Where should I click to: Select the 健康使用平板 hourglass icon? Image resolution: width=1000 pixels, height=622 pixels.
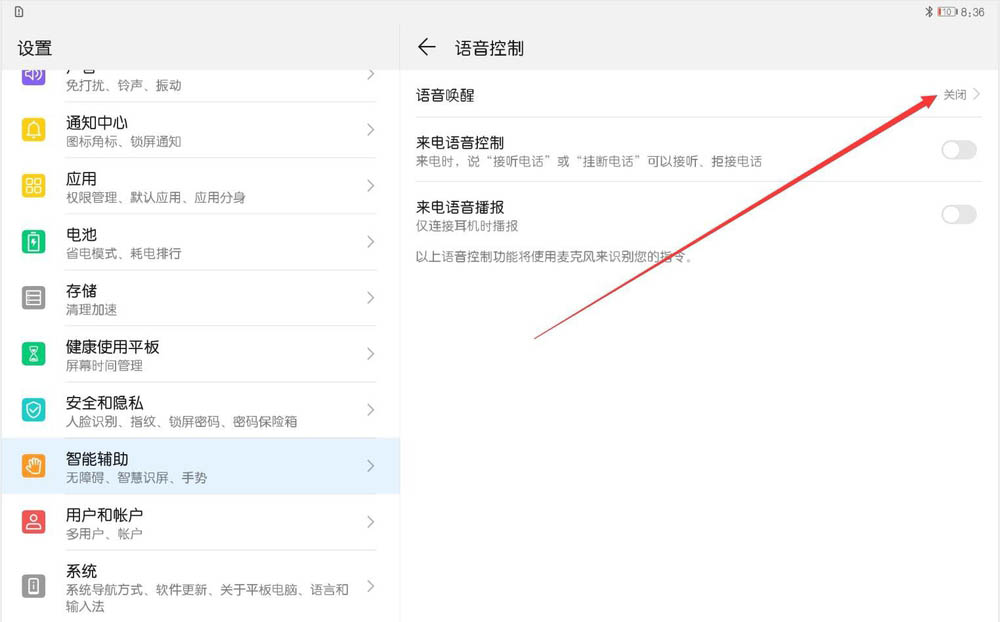pos(32,354)
